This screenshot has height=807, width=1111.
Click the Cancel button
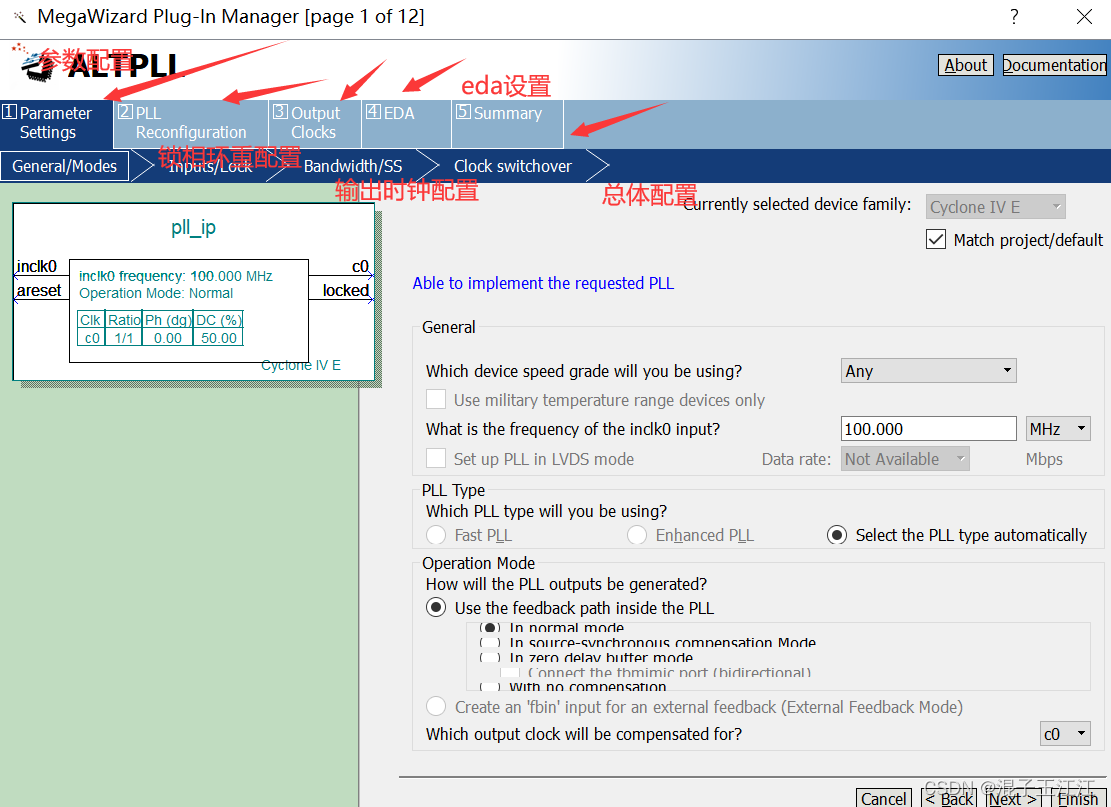point(883,798)
